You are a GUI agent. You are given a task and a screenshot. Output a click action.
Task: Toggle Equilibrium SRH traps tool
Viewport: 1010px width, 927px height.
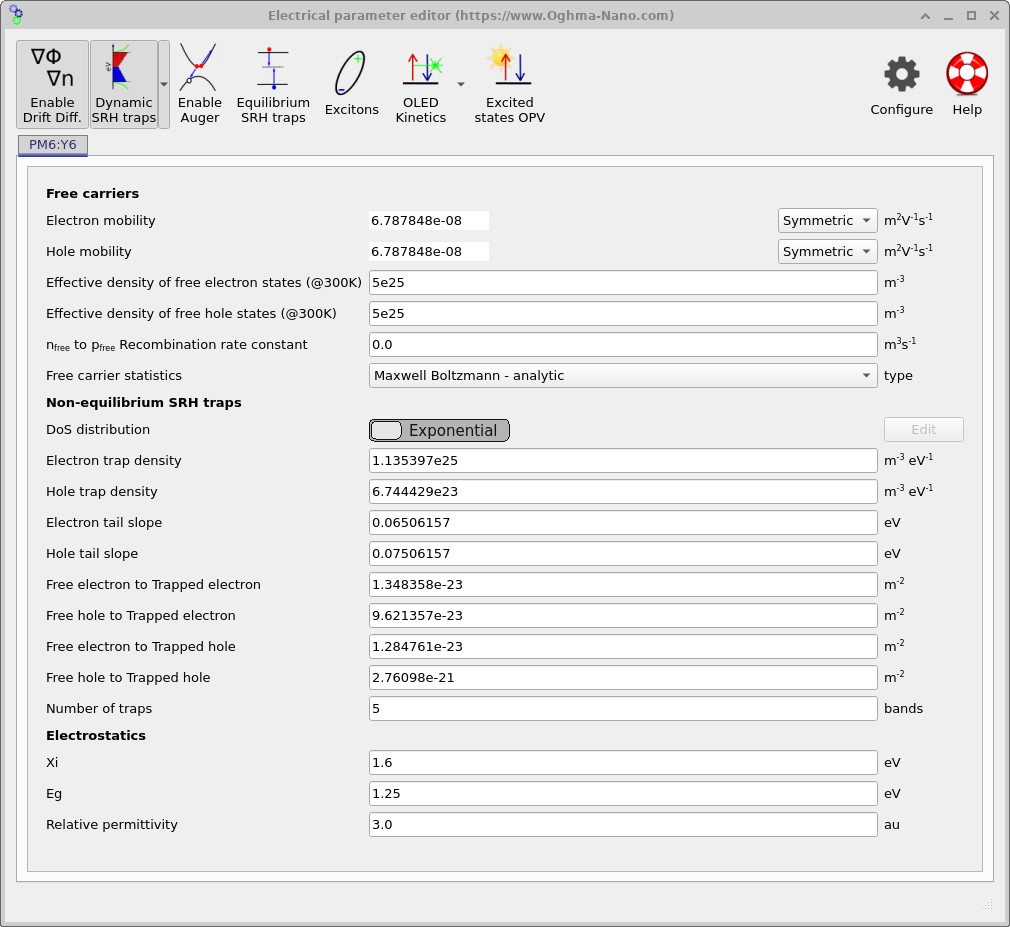pos(273,84)
